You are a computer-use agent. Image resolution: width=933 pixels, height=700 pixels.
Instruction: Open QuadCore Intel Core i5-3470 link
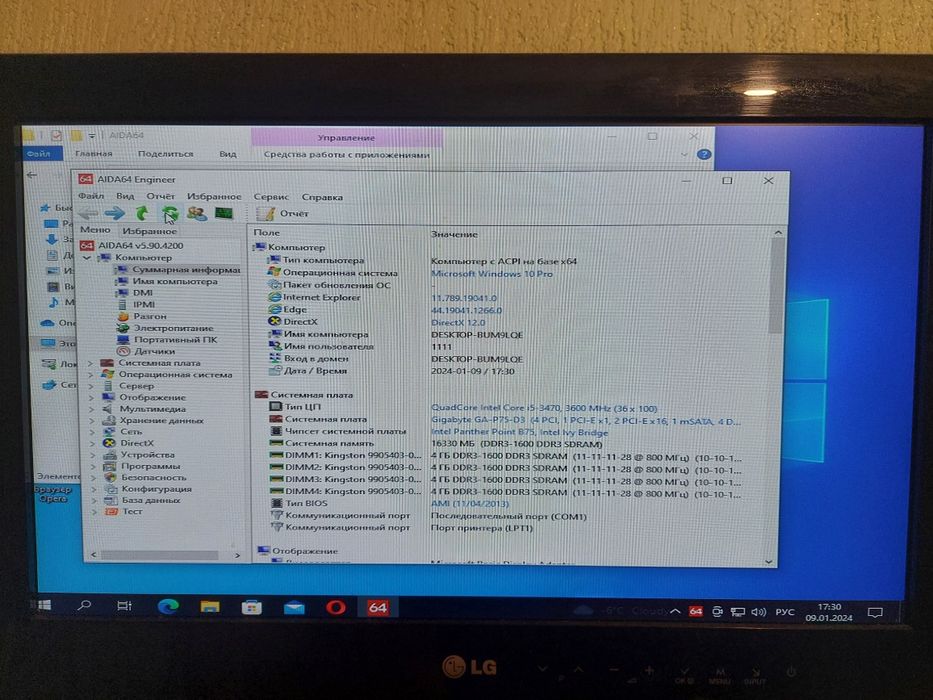[544, 408]
